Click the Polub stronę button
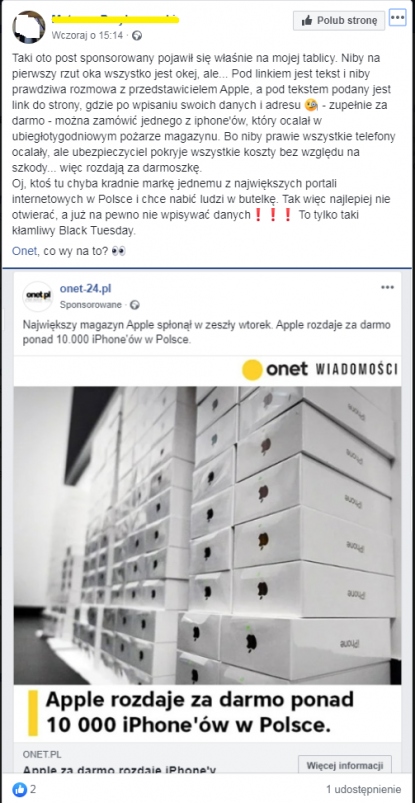The width and height of the screenshot is (415, 803). pyautogui.click(x=339, y=20)
